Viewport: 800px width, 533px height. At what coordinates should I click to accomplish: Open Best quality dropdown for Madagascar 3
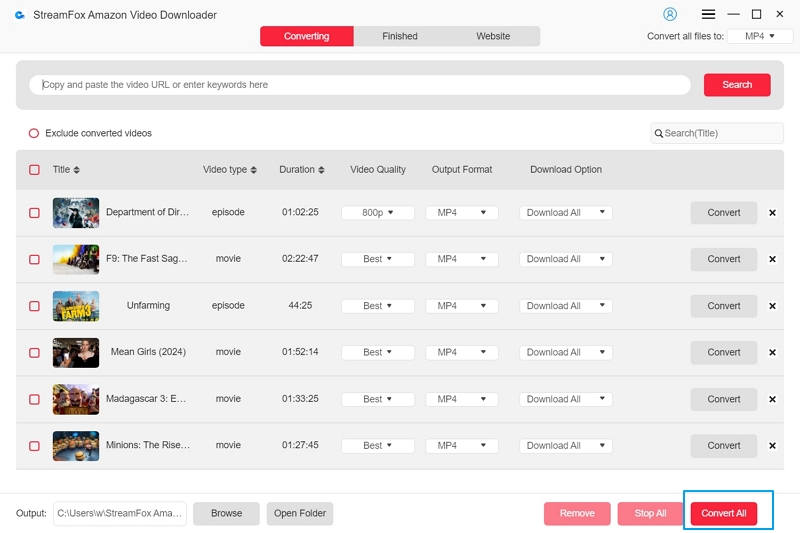pos(378,399)
